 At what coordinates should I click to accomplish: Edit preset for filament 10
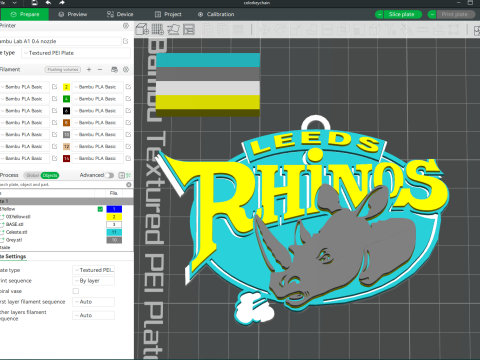pyautogui.click(x=128, y=134)
